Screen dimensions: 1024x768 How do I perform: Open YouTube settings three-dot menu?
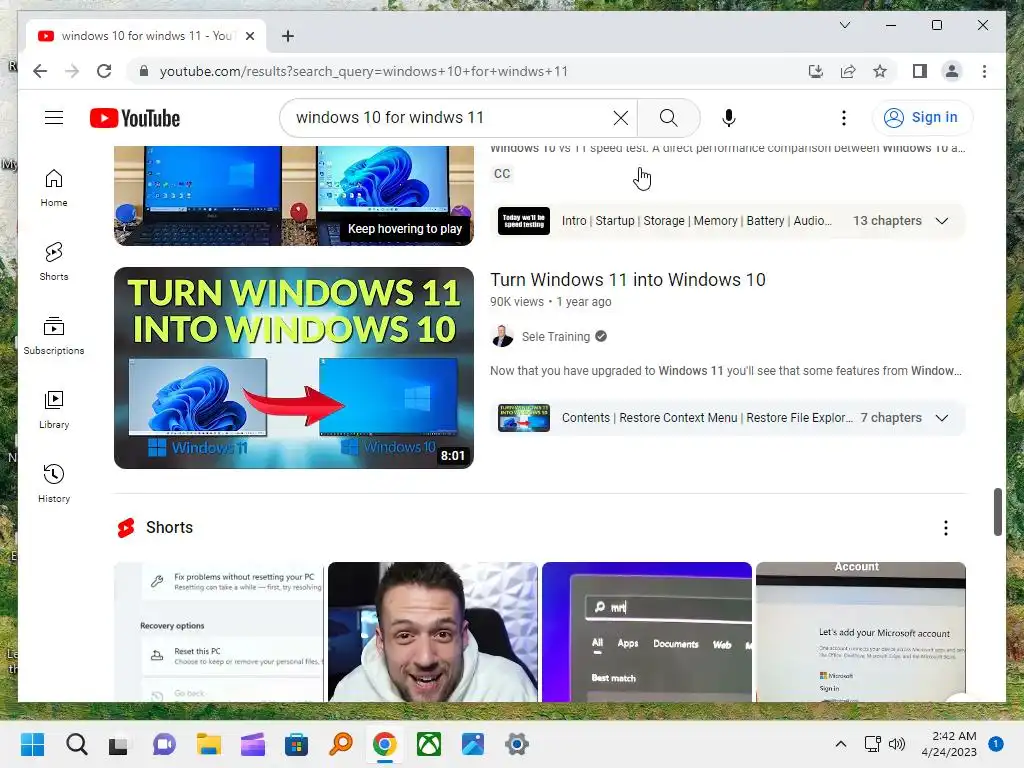coord(844,118)
